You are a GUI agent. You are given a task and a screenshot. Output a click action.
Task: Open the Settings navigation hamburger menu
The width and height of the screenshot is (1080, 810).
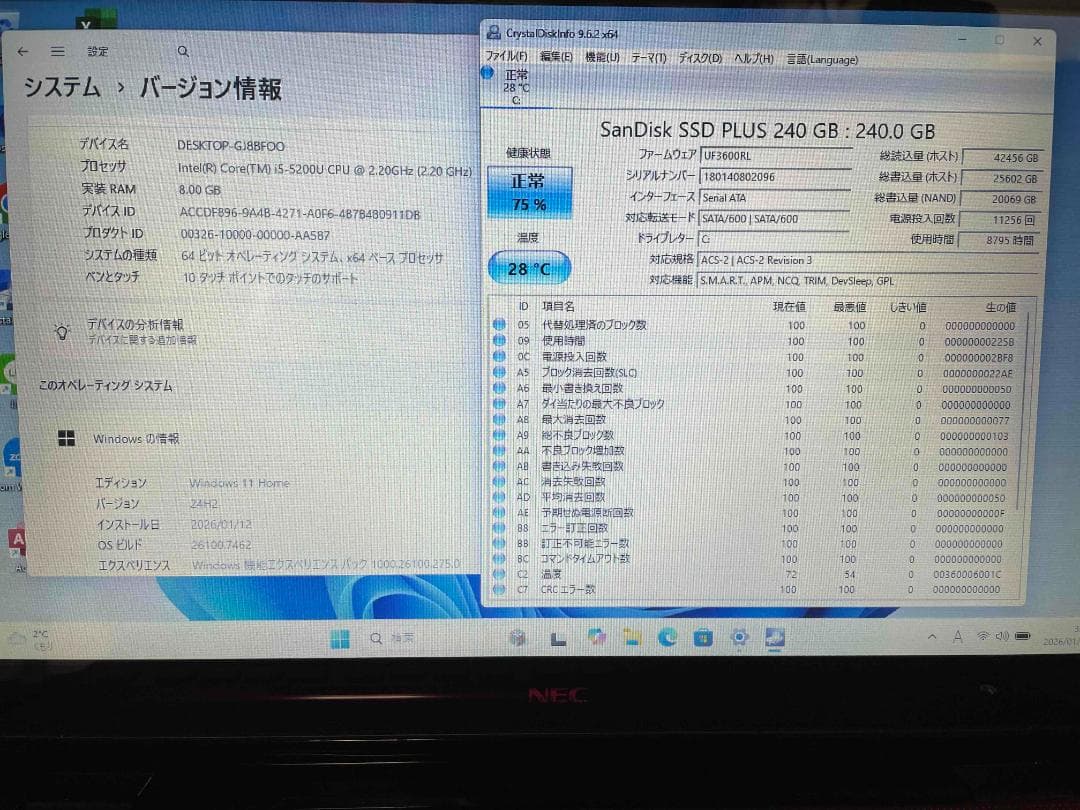pyautogui.click(x=57, y=50)
